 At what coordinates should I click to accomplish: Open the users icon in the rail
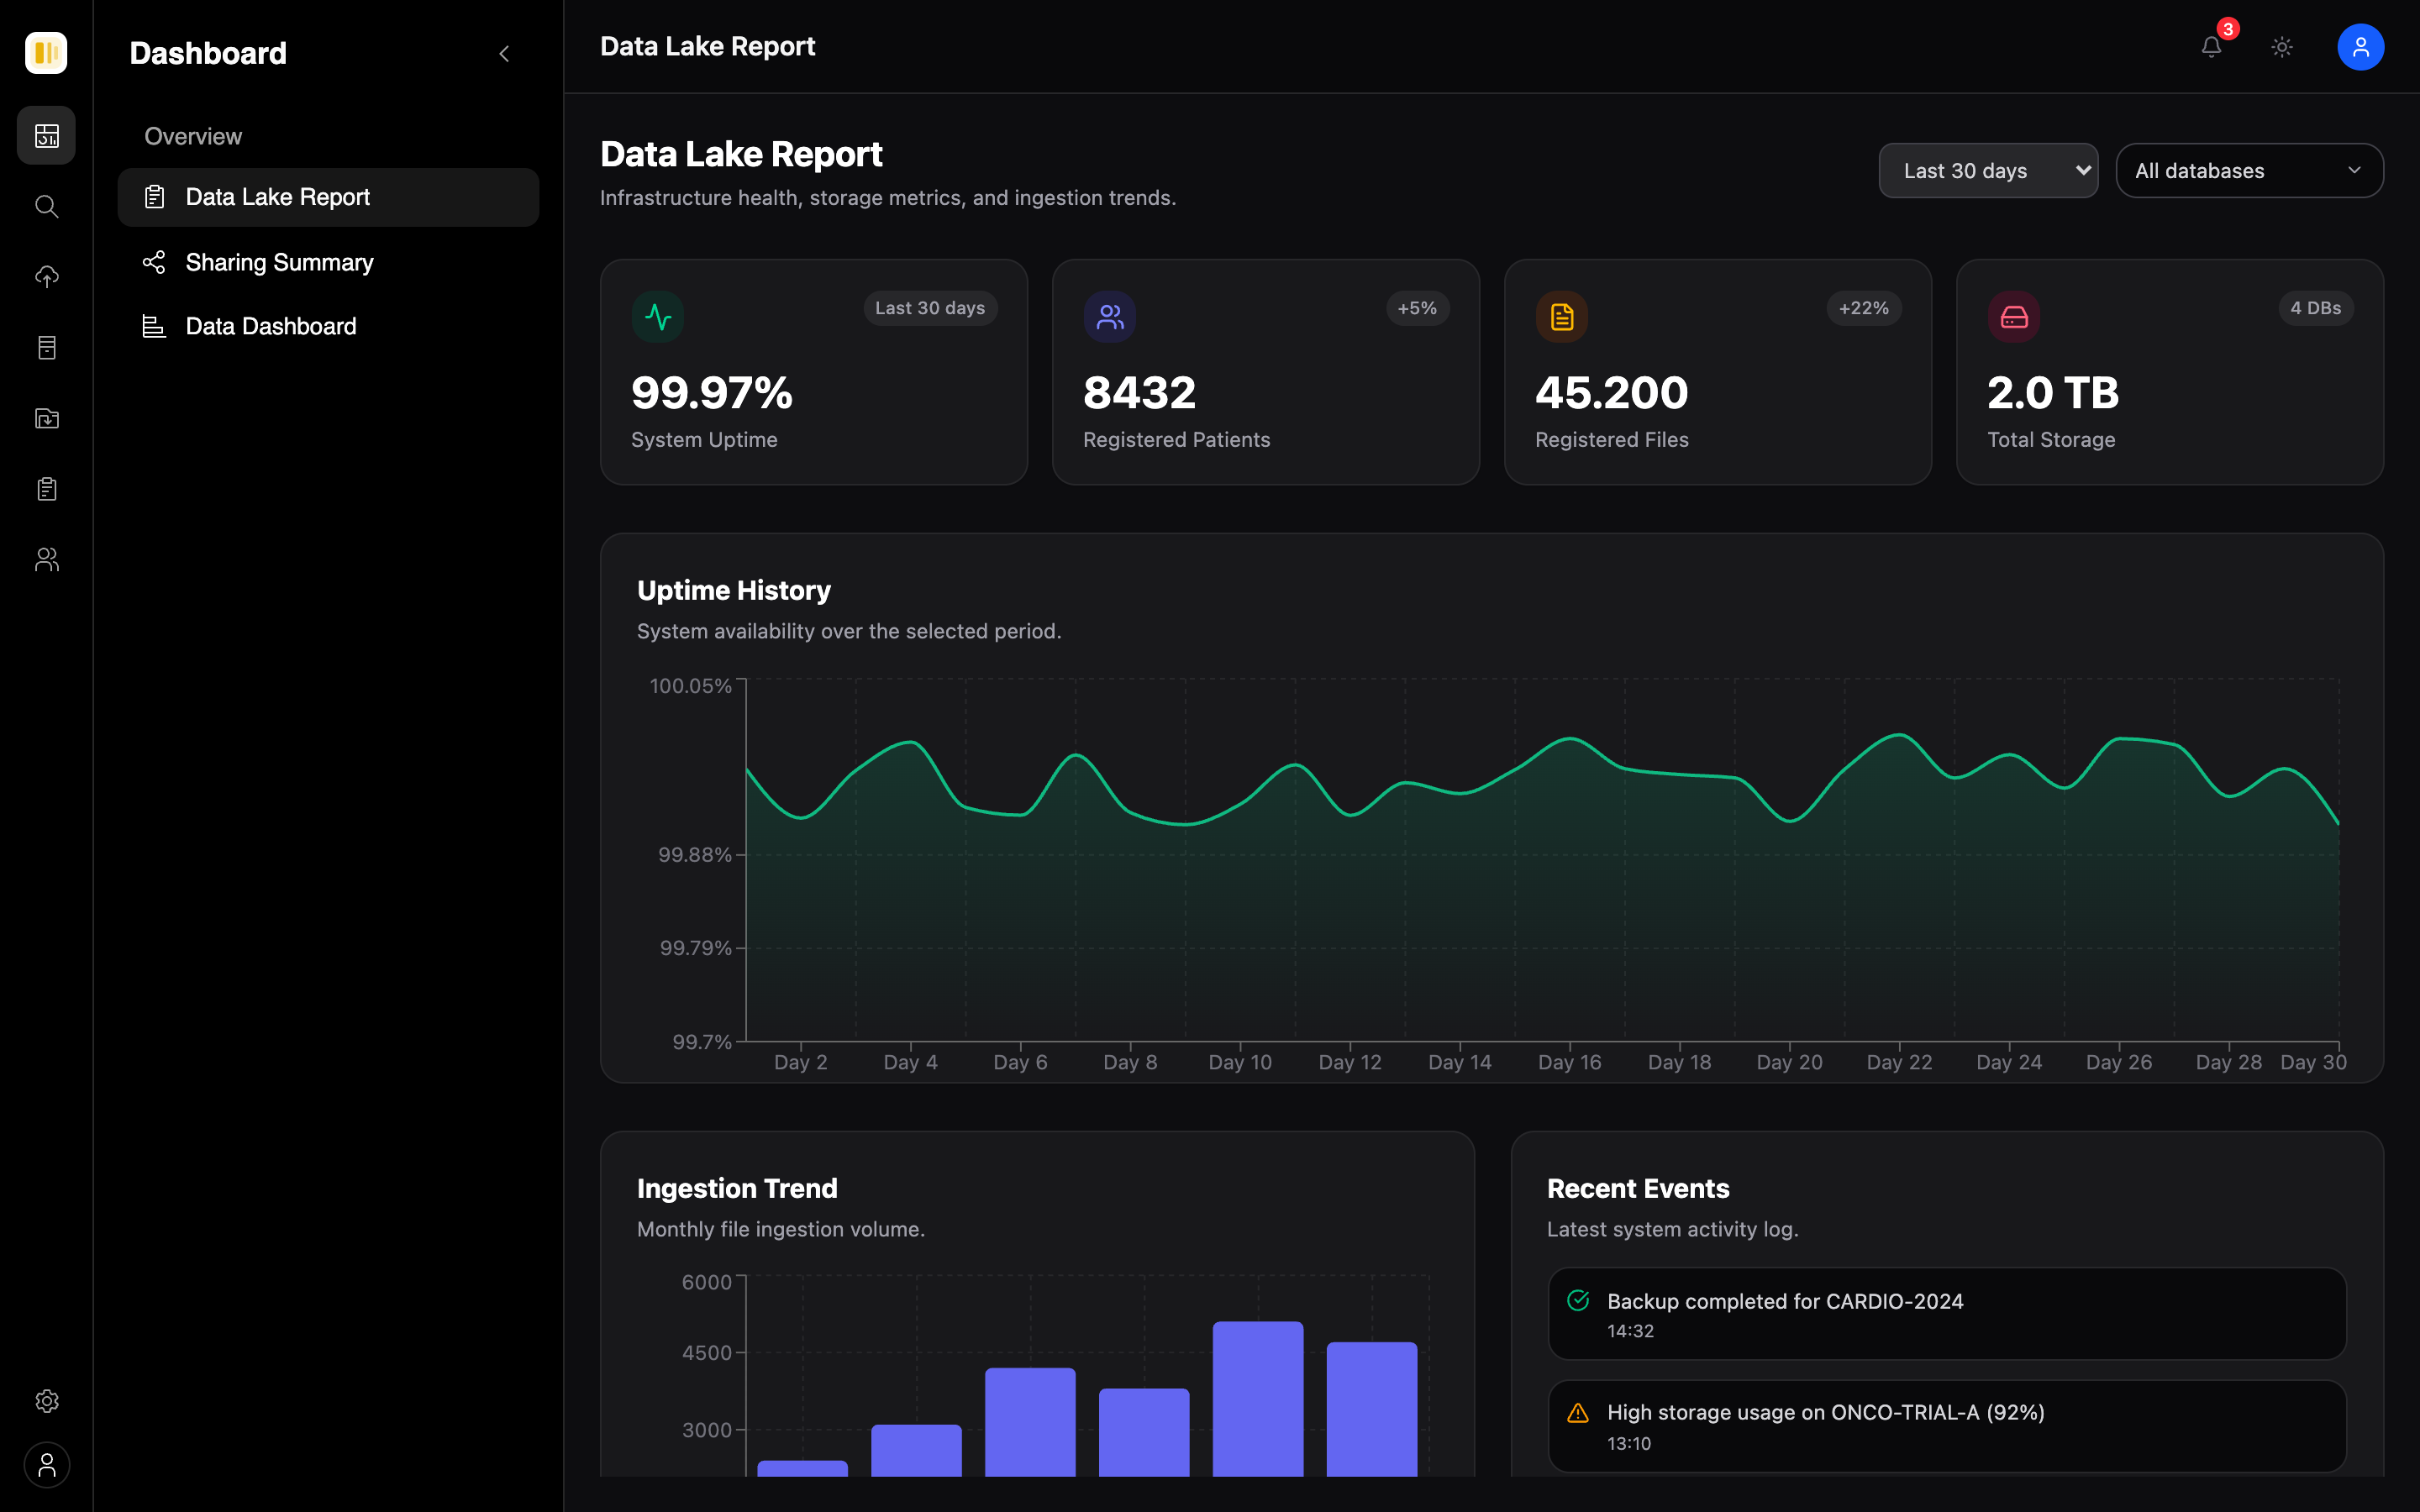pos(46,559)
